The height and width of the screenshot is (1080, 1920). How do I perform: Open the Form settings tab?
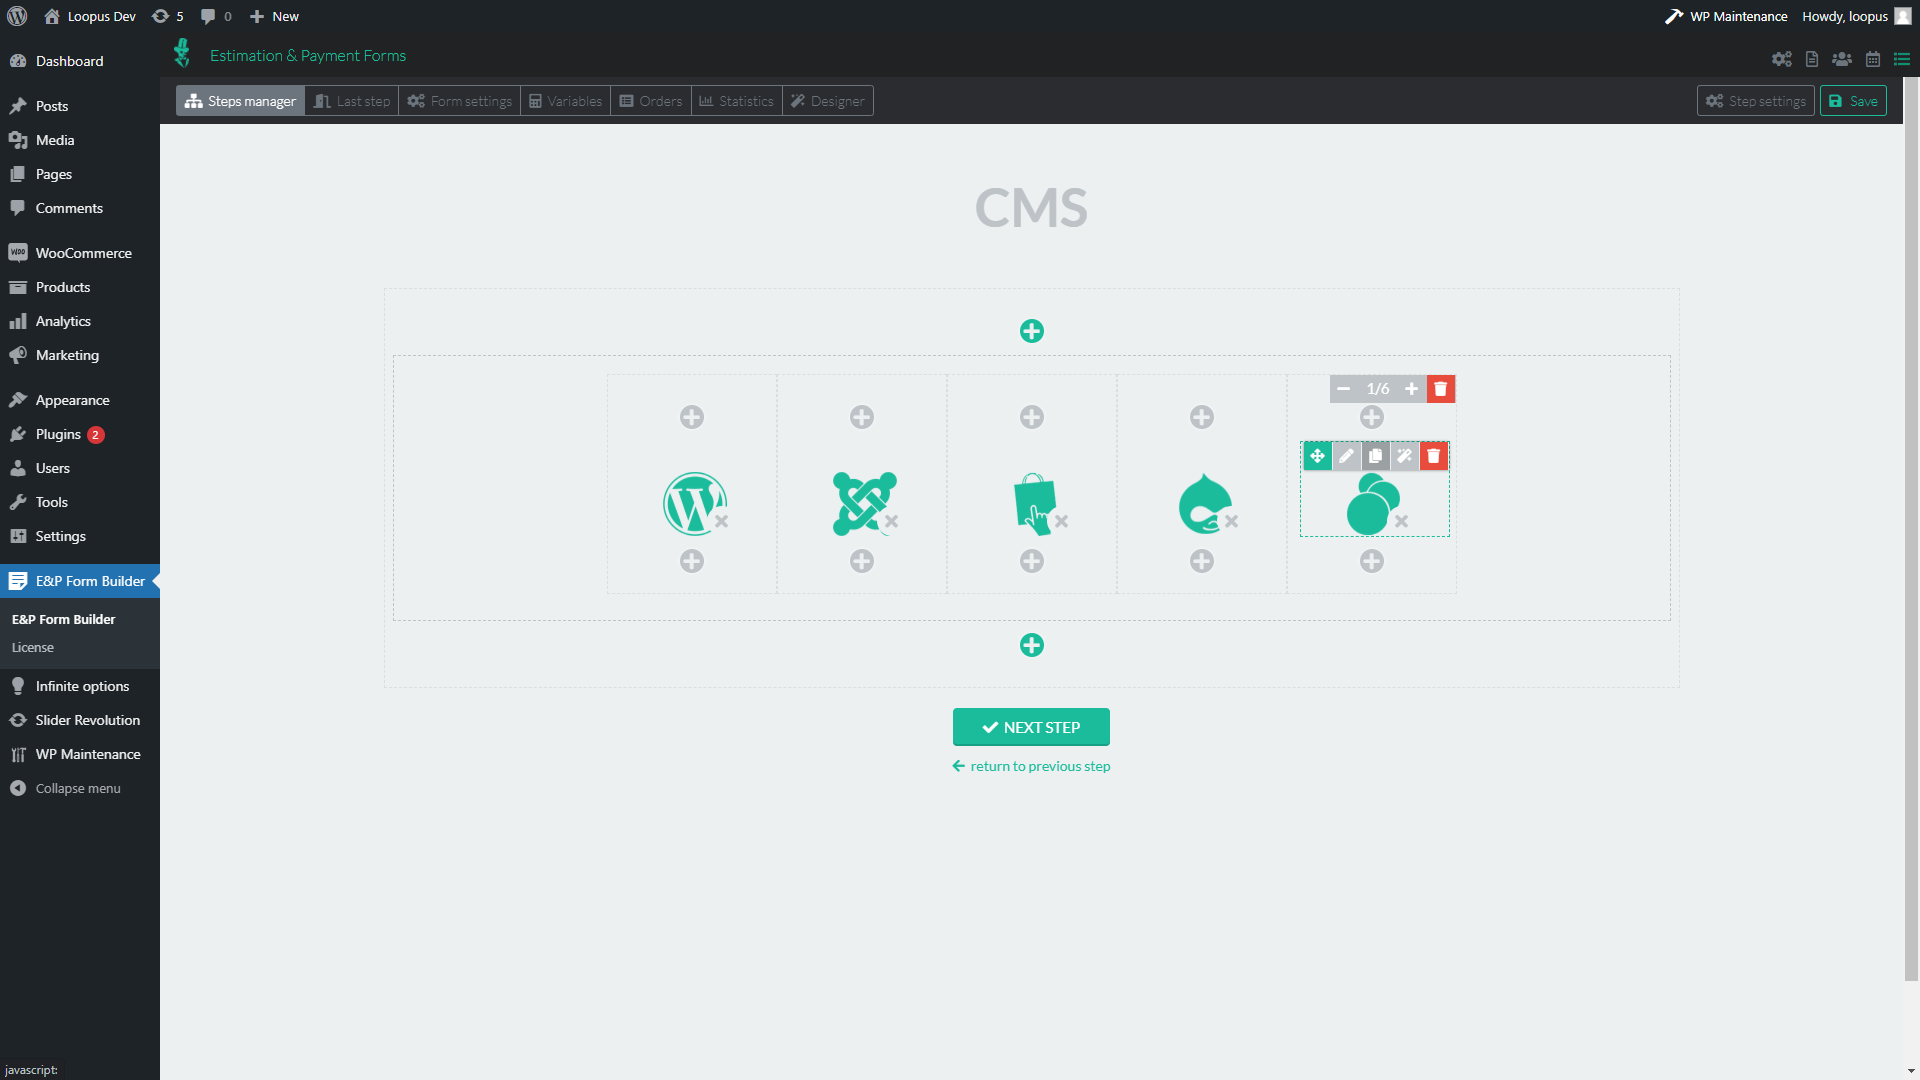(x=460, y=101)
